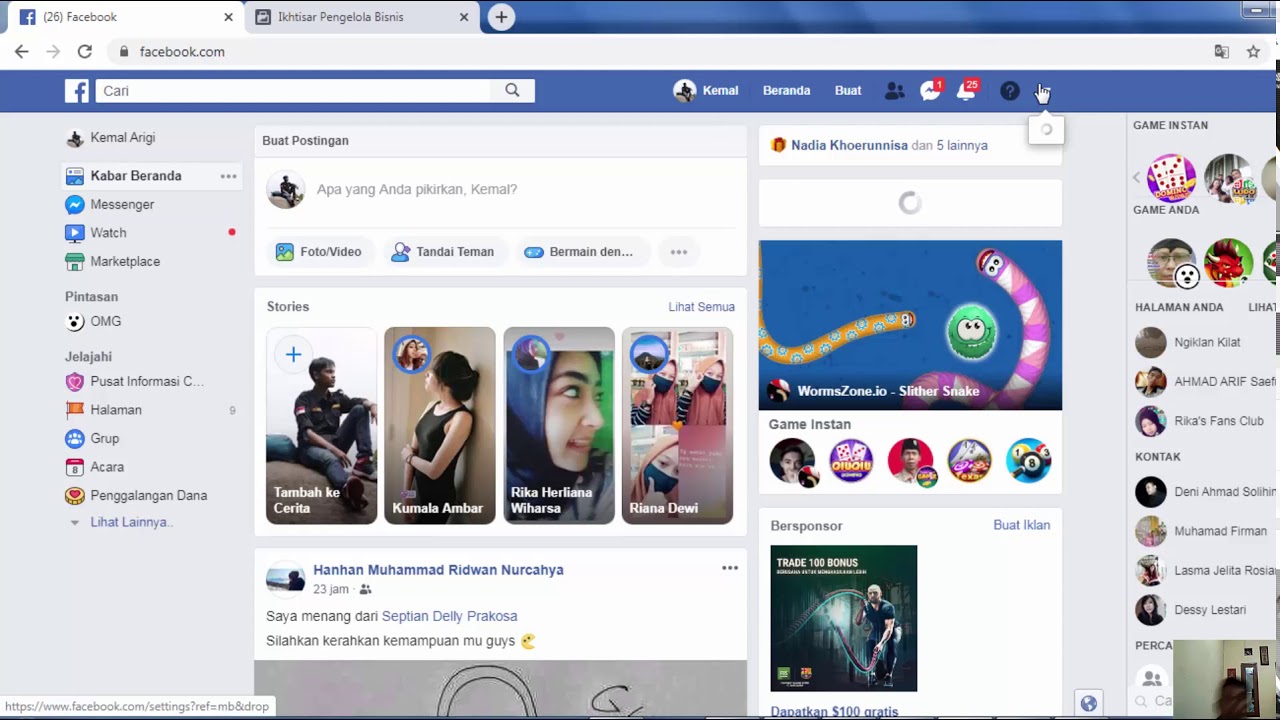This screenshot has width=1280, height=720.
Task: Open the Quick Help question mark icon
Action: (1010, 91)
